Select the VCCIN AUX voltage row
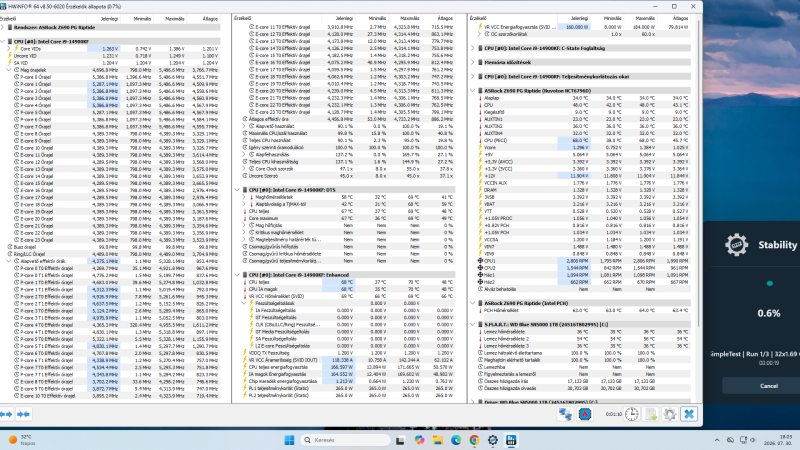 [x=581, y=183]
